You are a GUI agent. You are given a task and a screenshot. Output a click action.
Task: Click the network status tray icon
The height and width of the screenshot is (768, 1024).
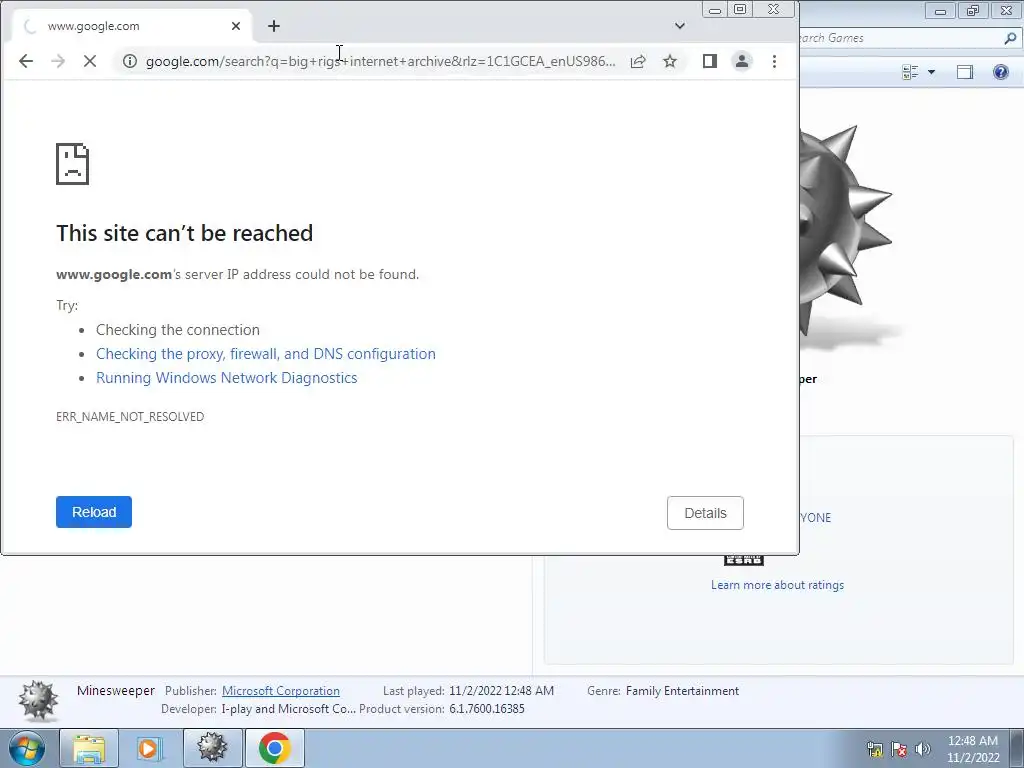874,749
